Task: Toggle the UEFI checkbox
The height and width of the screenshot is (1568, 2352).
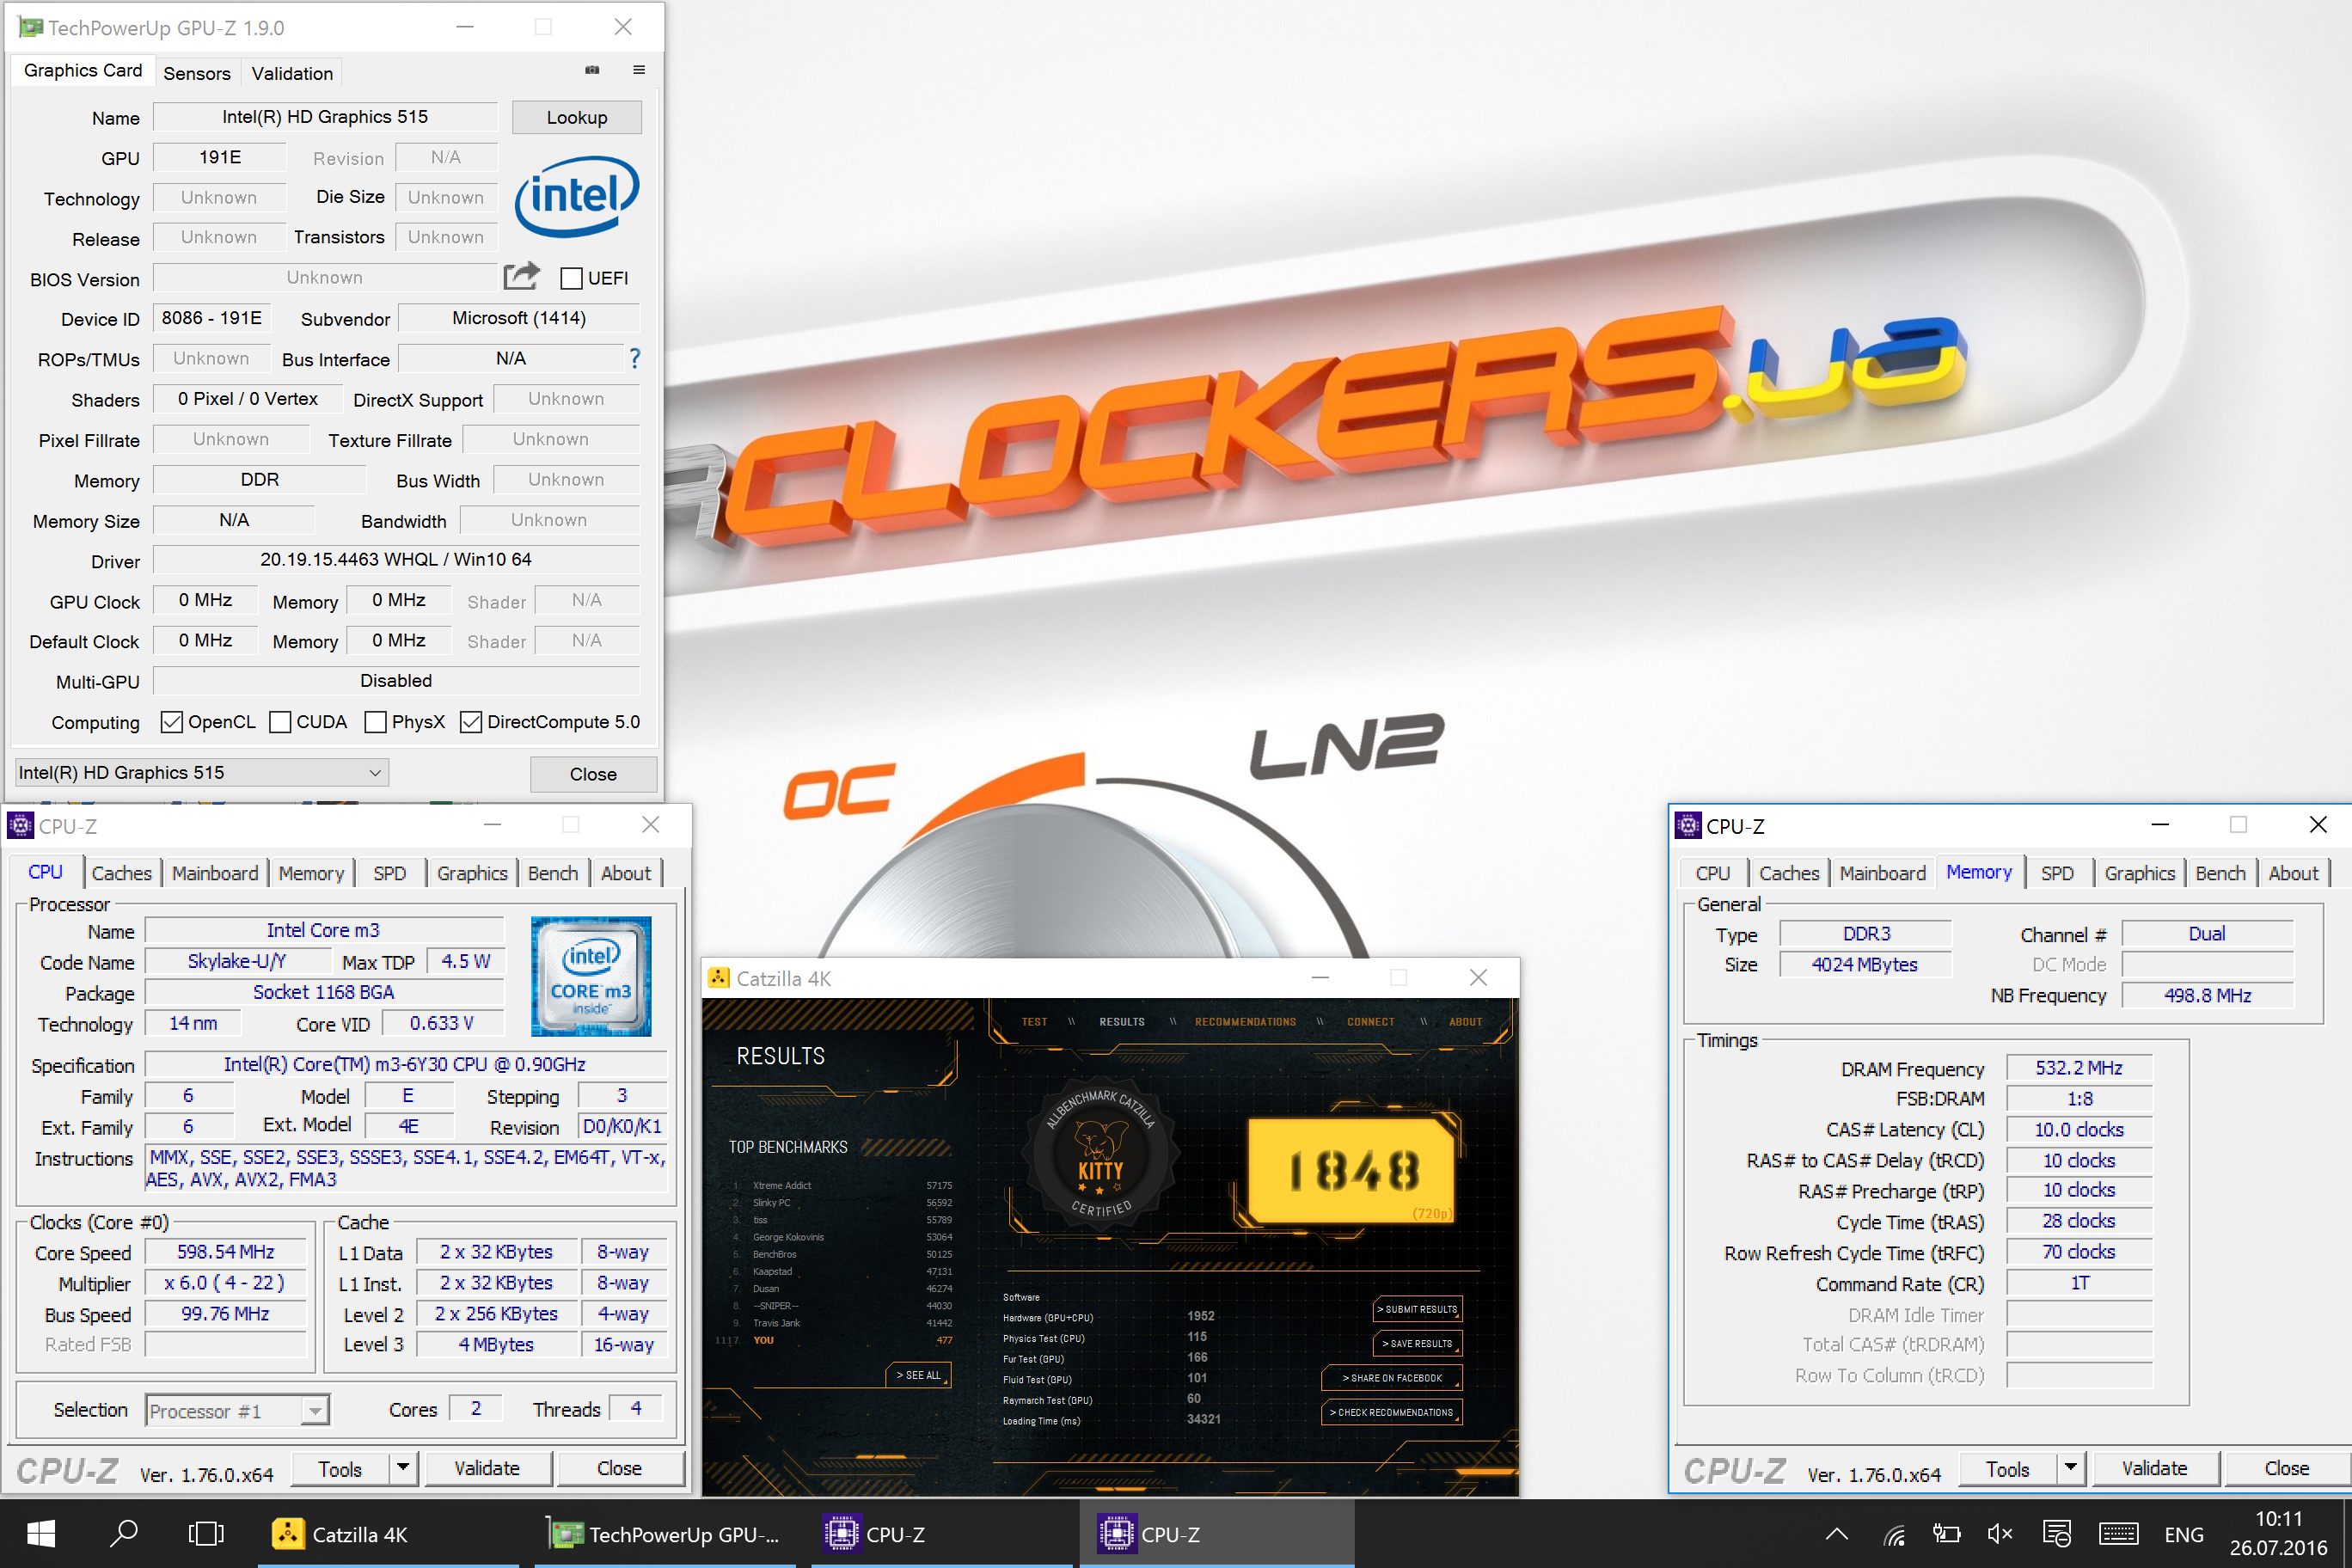Action: [x=571, y=278]
